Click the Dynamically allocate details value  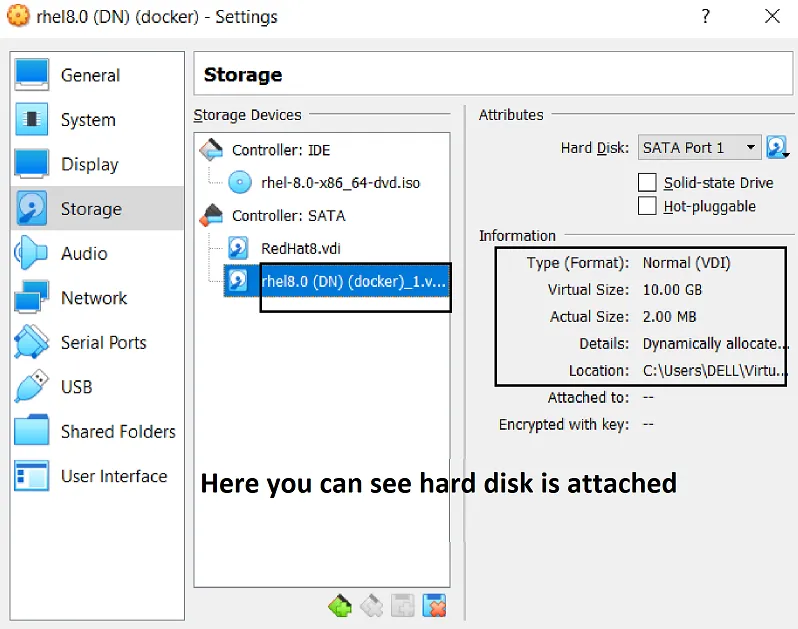714,344
